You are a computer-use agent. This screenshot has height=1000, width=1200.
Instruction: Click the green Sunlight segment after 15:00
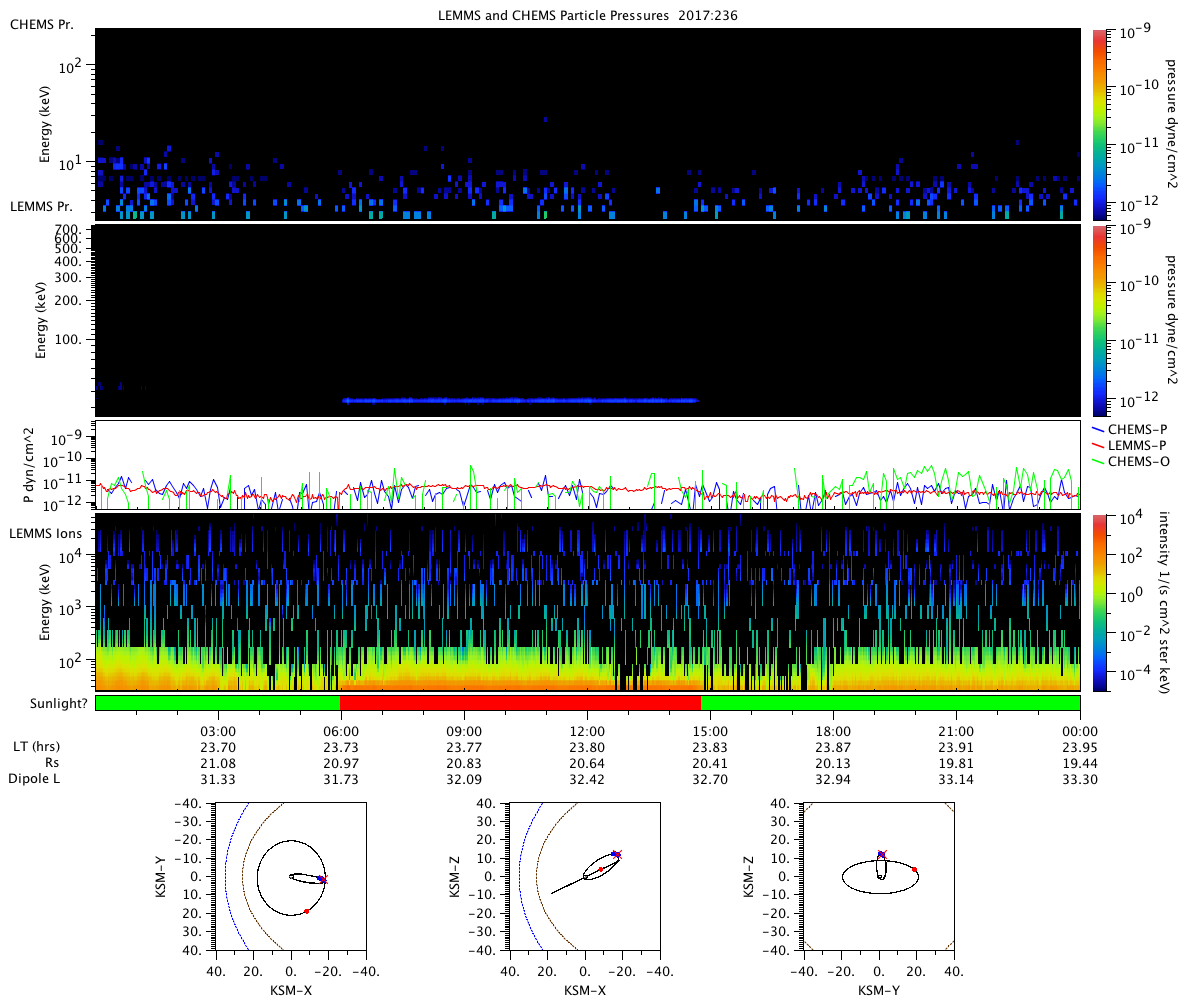point(890,703)
